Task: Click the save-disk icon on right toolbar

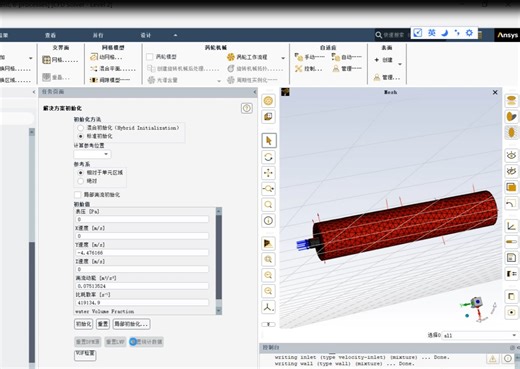Action: (x=511, y=257)
